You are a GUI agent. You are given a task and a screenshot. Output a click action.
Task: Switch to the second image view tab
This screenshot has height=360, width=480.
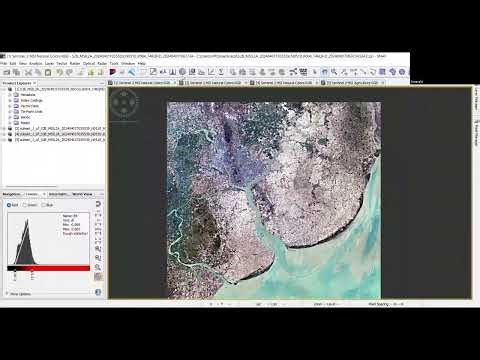(x=213, y=82)
